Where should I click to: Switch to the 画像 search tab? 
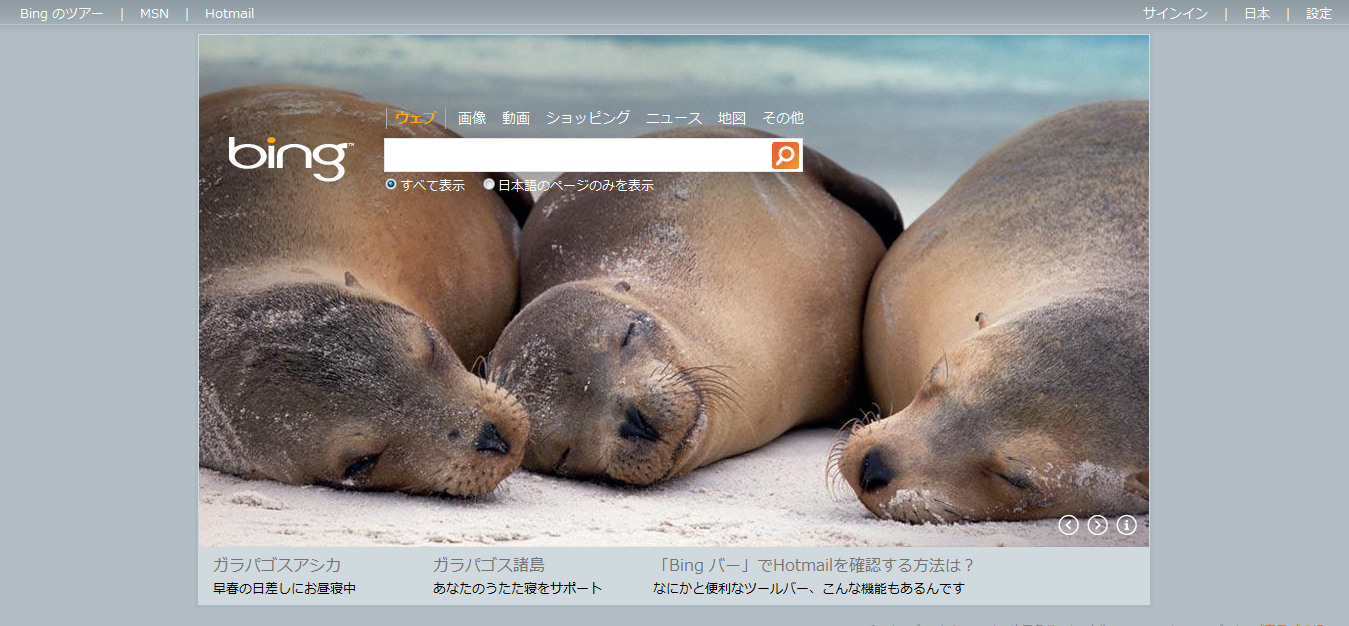click(x=472, y=118)
